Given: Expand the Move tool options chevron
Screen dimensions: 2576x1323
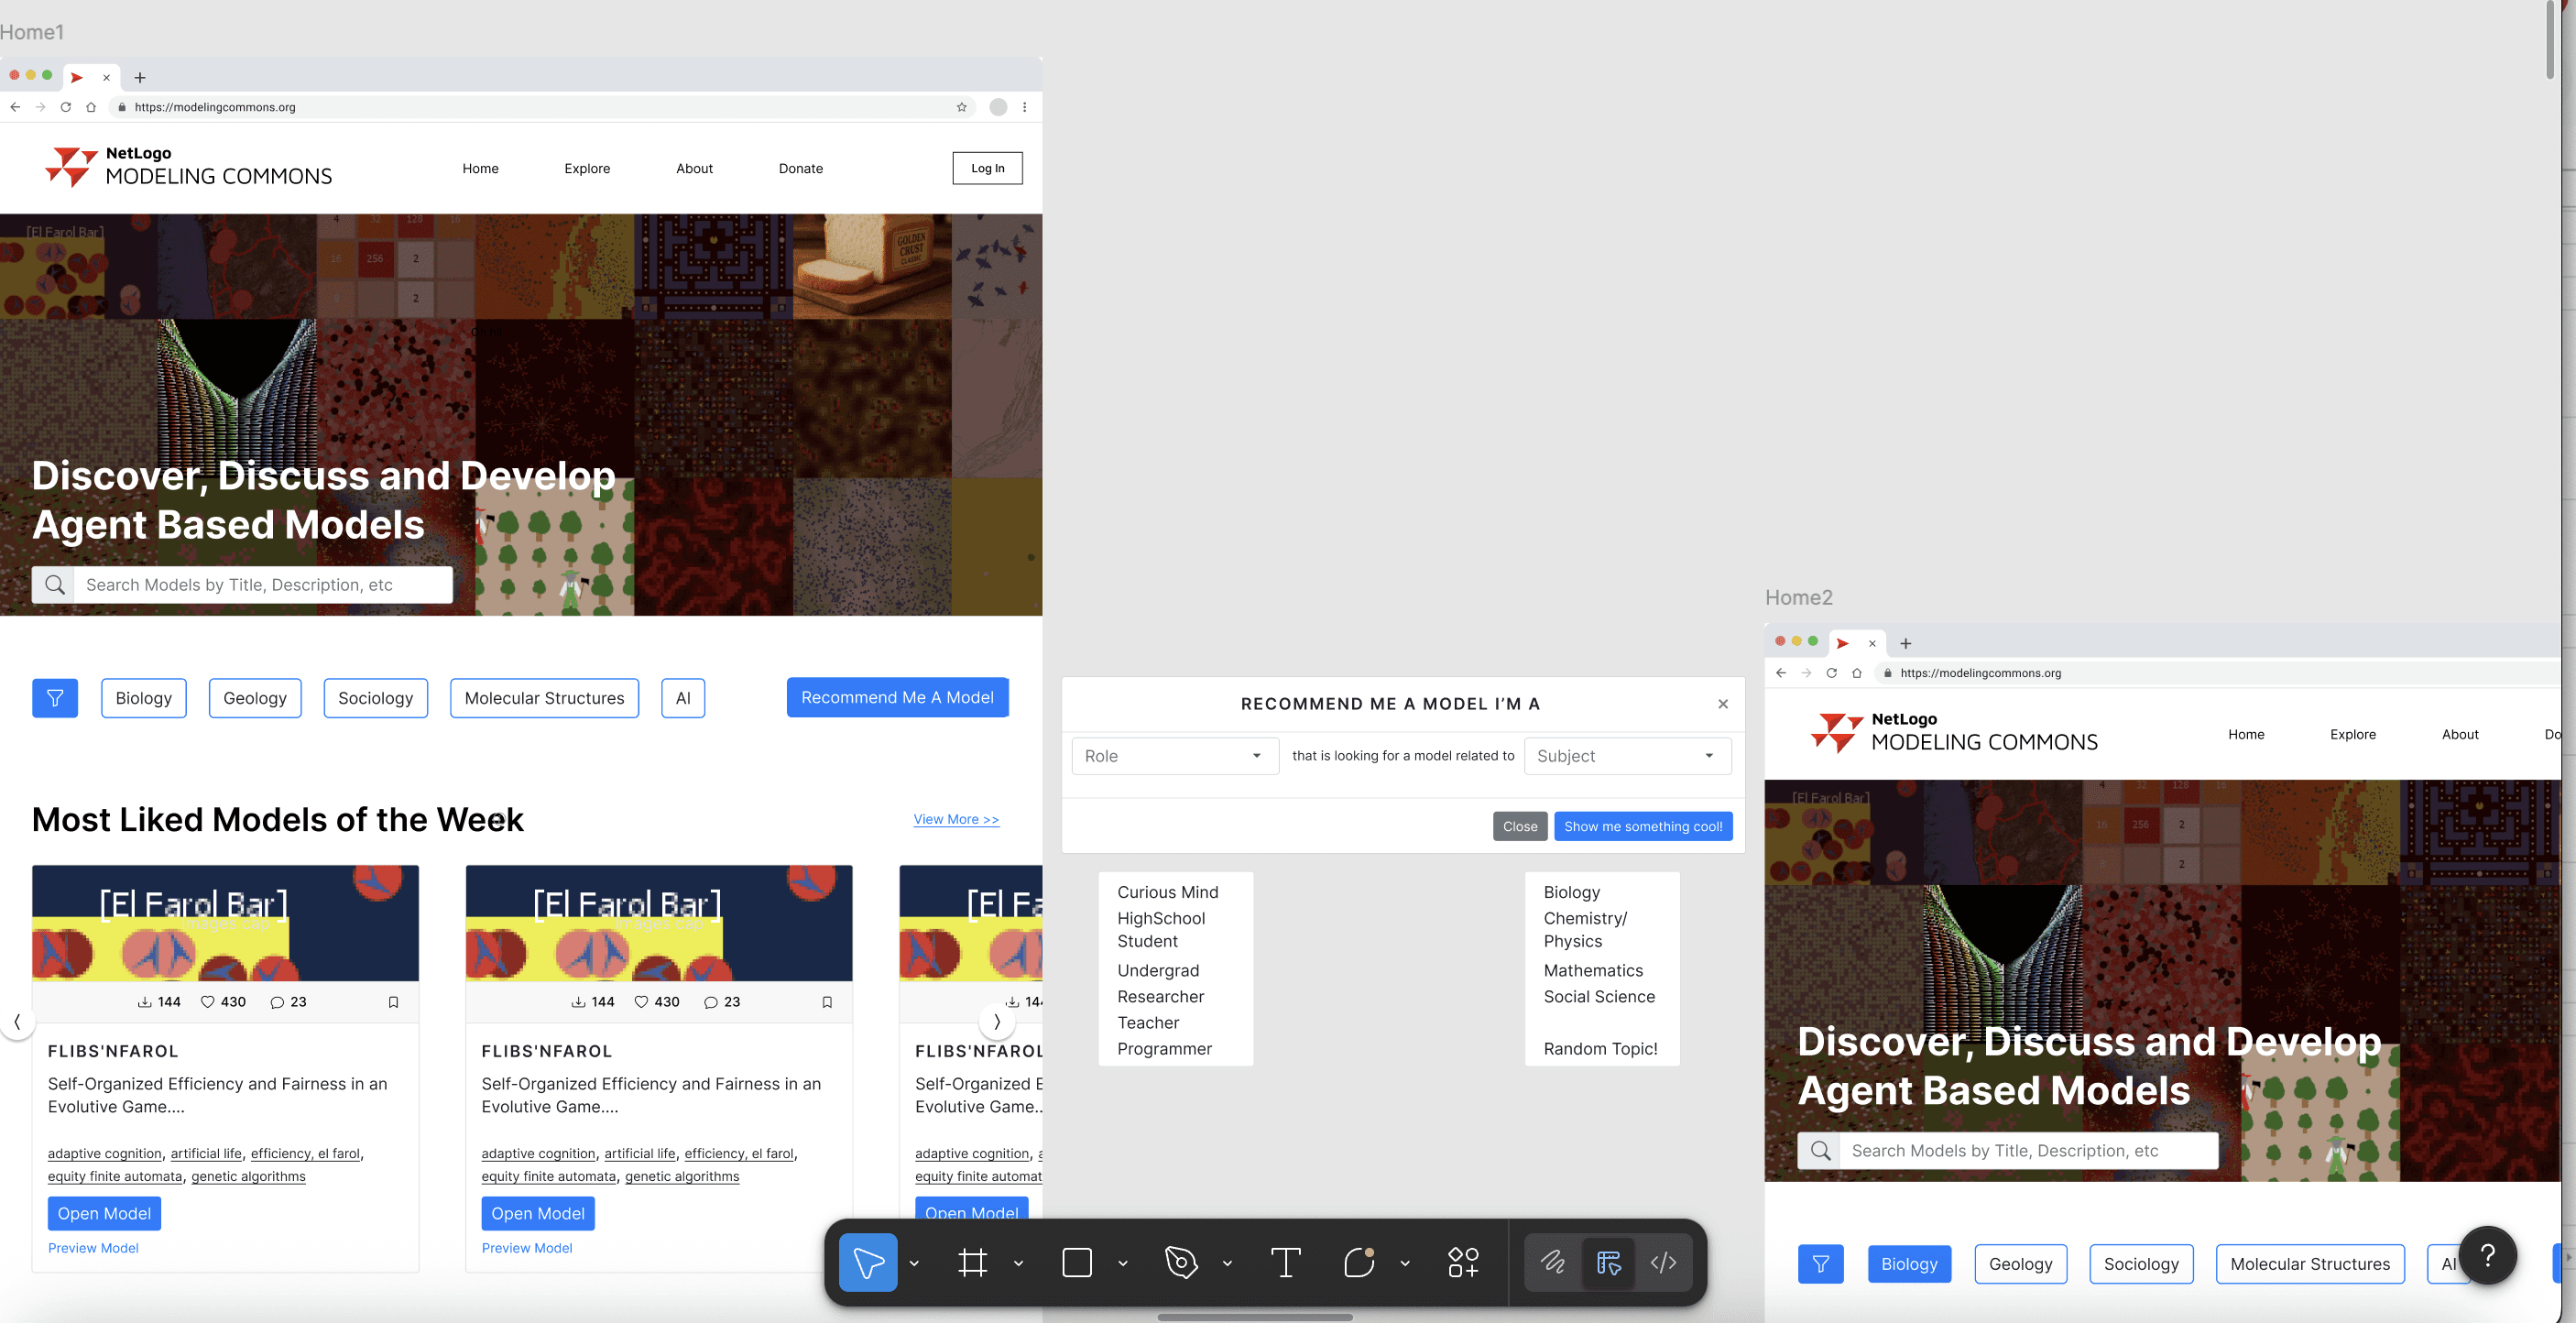Looking at the screenshot, I should (914, 1263).
